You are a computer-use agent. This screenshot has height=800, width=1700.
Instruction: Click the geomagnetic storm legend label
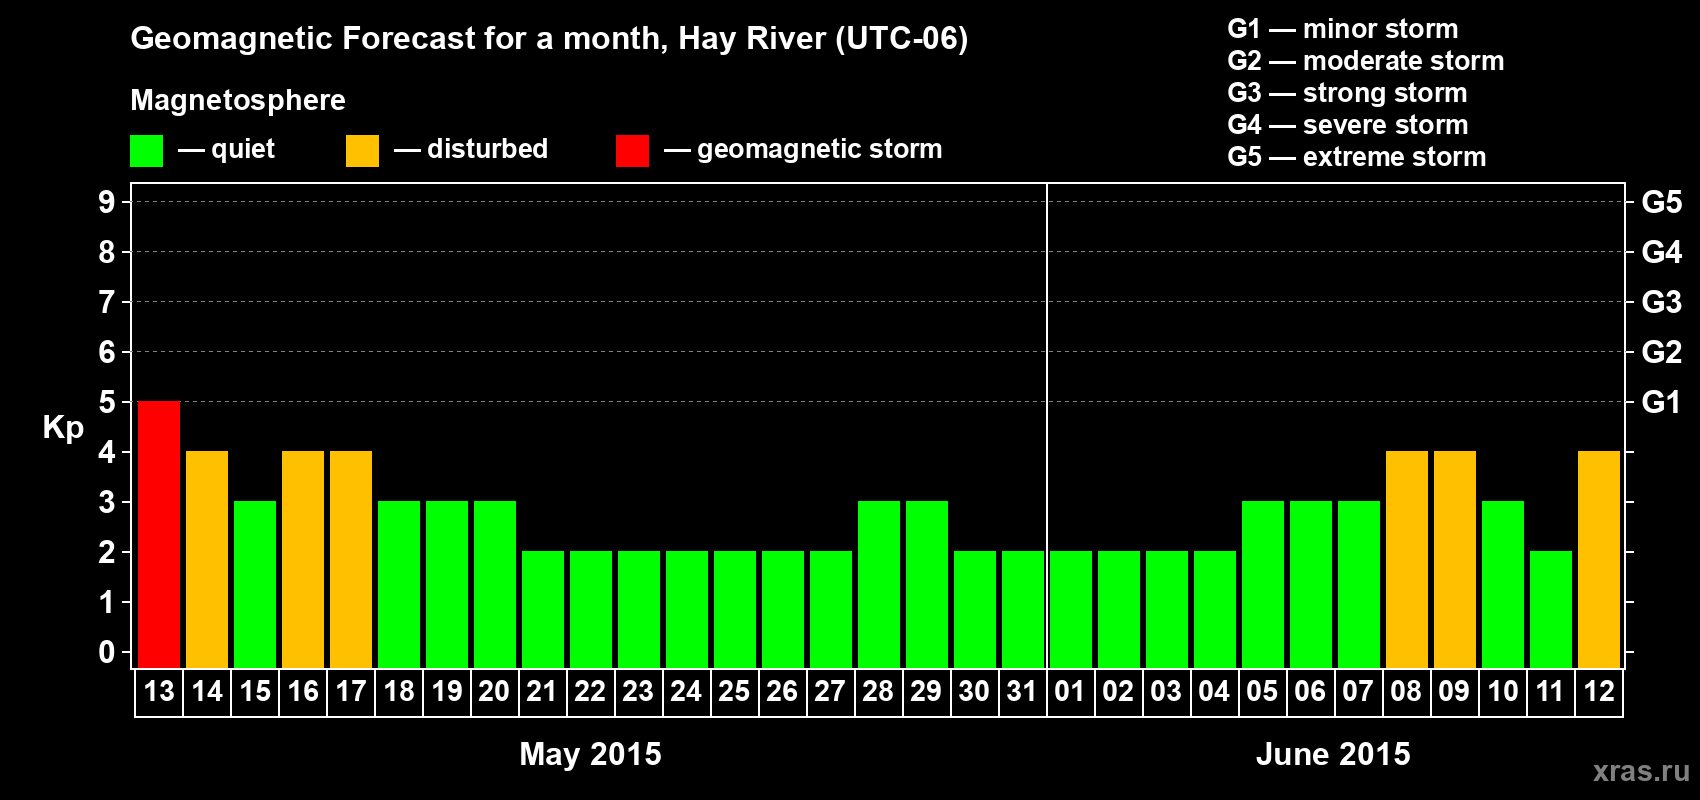pyautogui.click(x=820, y=150)
